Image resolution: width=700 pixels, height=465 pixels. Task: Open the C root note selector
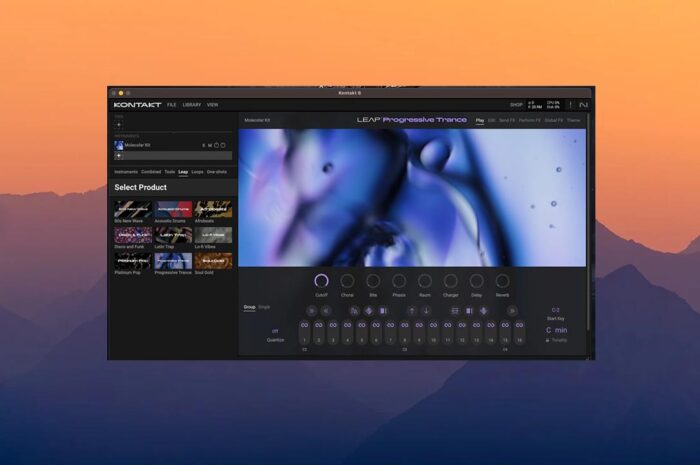549,330
